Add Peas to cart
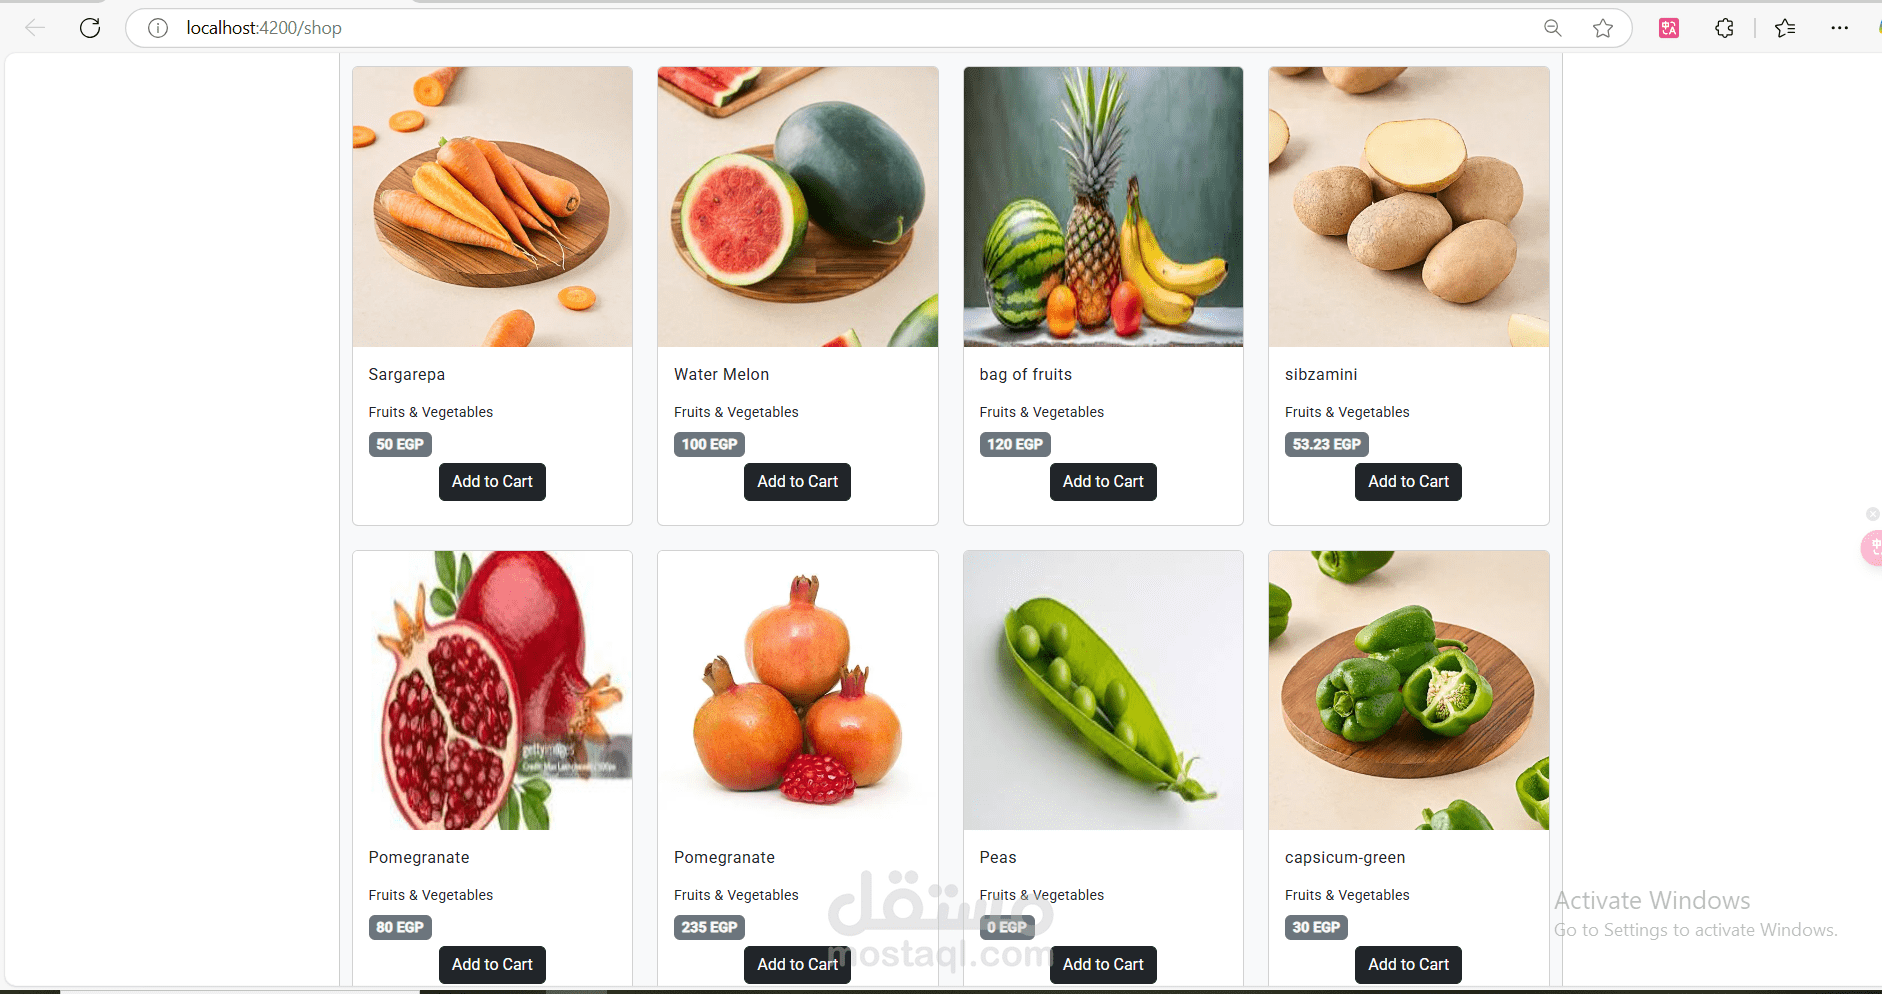1882x994 pixels. click(x=1103, y=965)
